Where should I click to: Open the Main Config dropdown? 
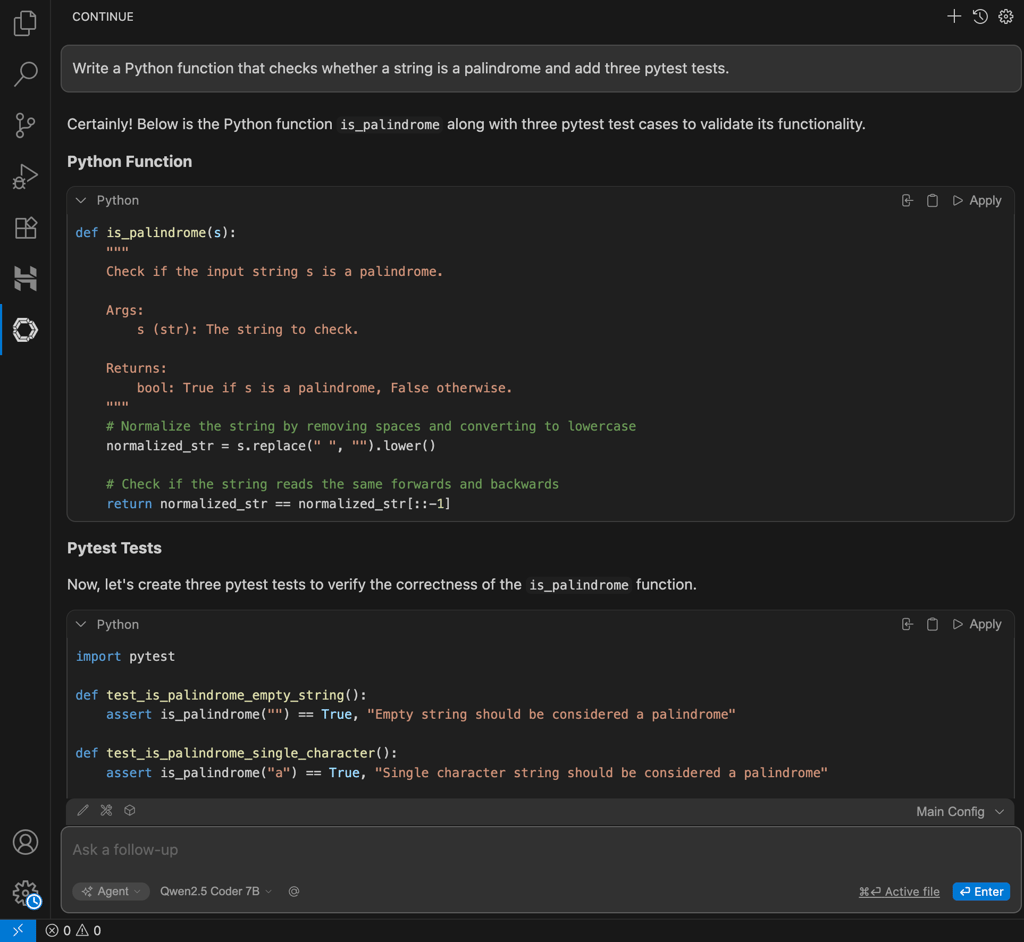tap(960, 811)
